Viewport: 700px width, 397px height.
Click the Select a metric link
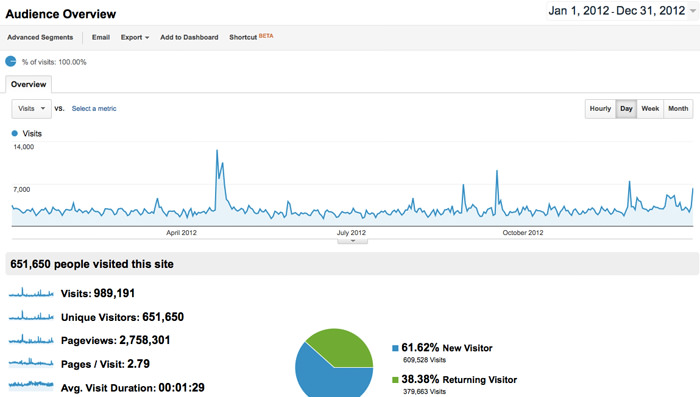(x=94, y=109)
